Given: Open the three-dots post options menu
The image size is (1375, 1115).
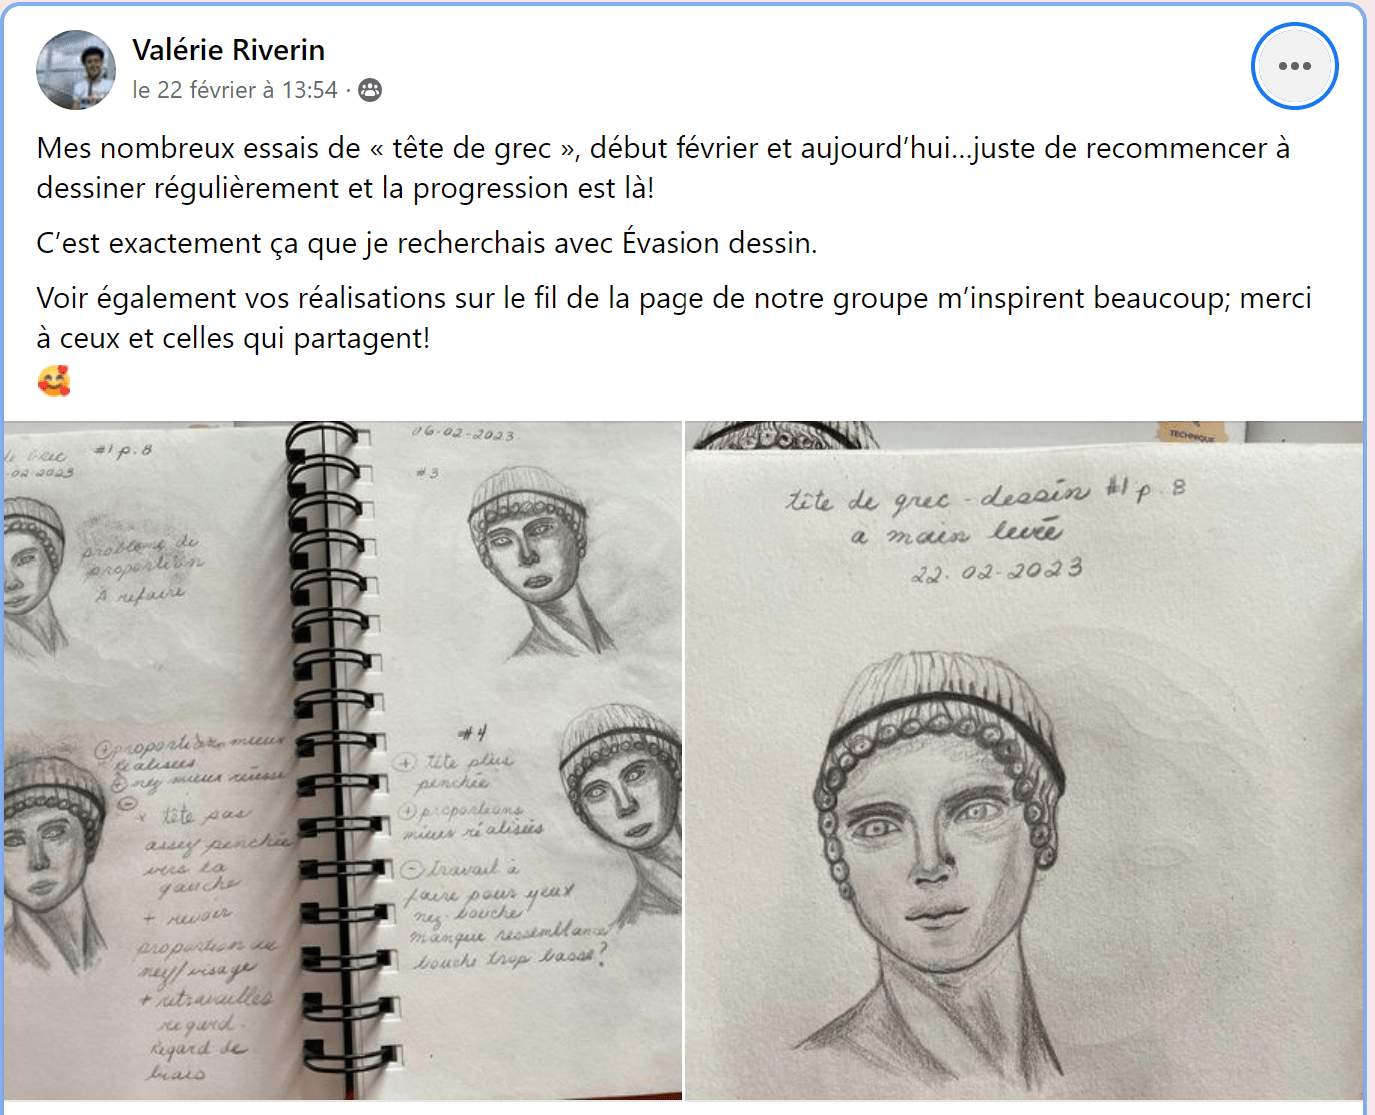Looking at the screenshot, I should click(x=1294, y=66).
